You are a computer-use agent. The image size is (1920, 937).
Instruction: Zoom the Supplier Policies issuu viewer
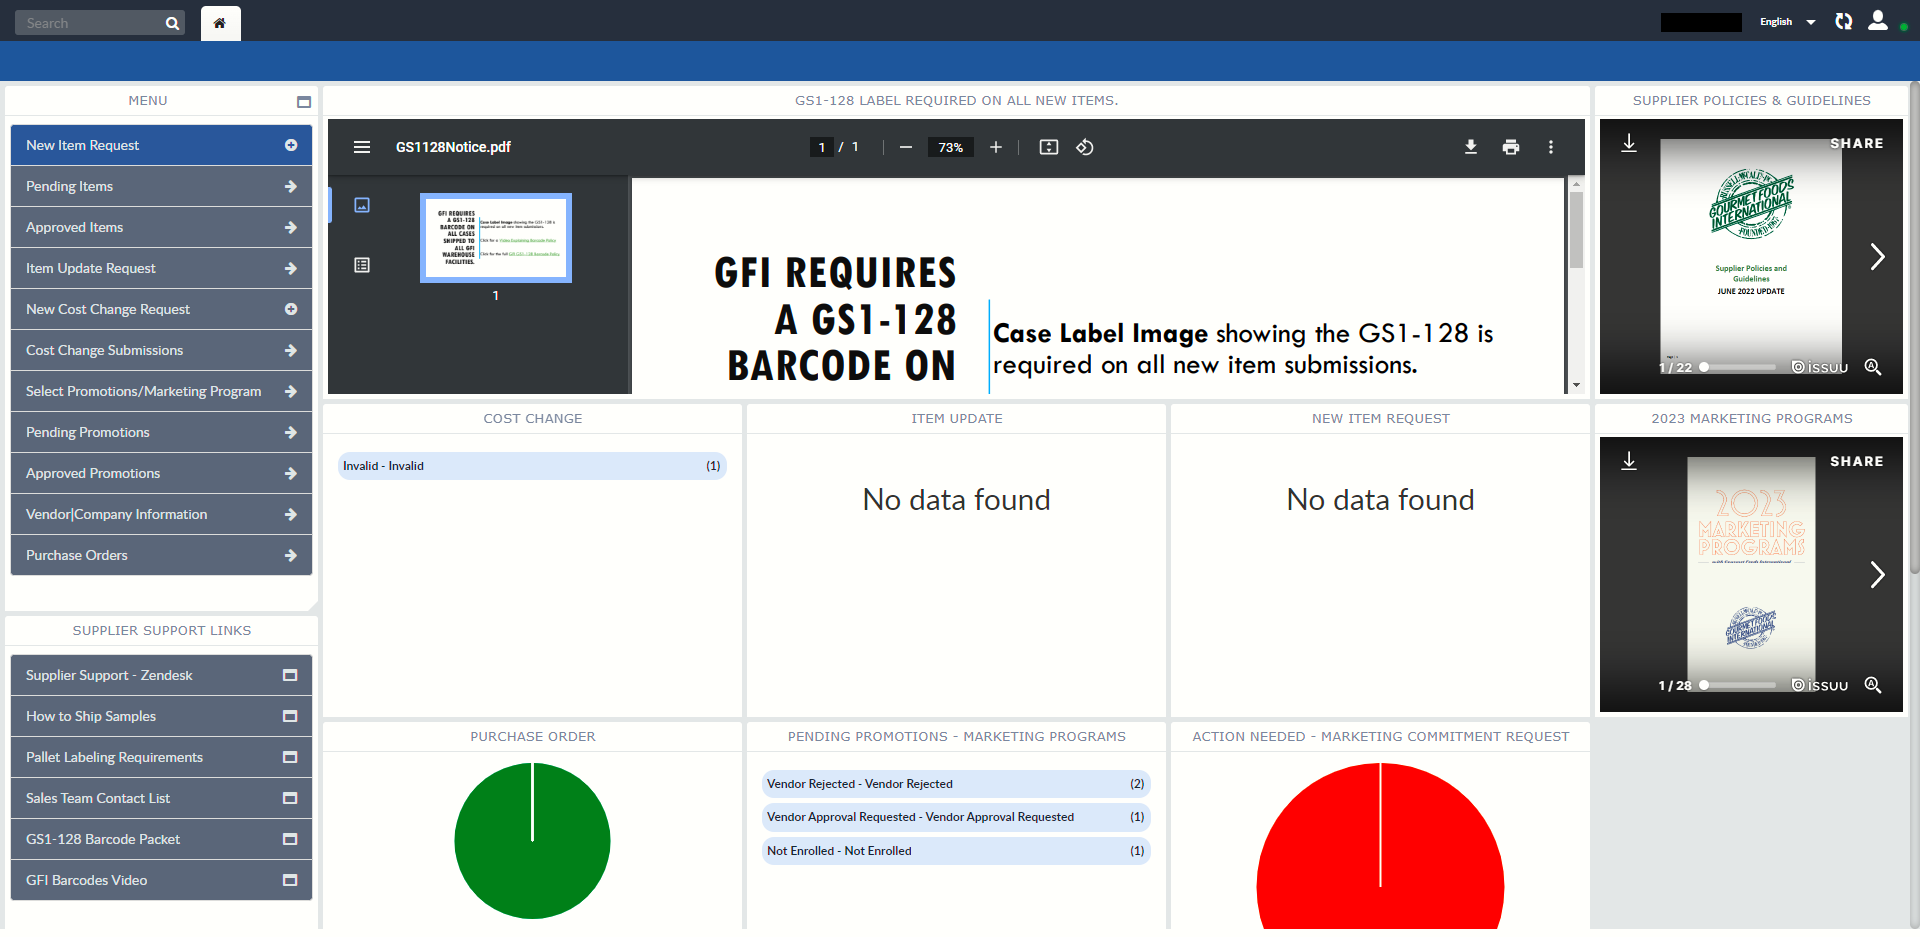point(1873,367)
